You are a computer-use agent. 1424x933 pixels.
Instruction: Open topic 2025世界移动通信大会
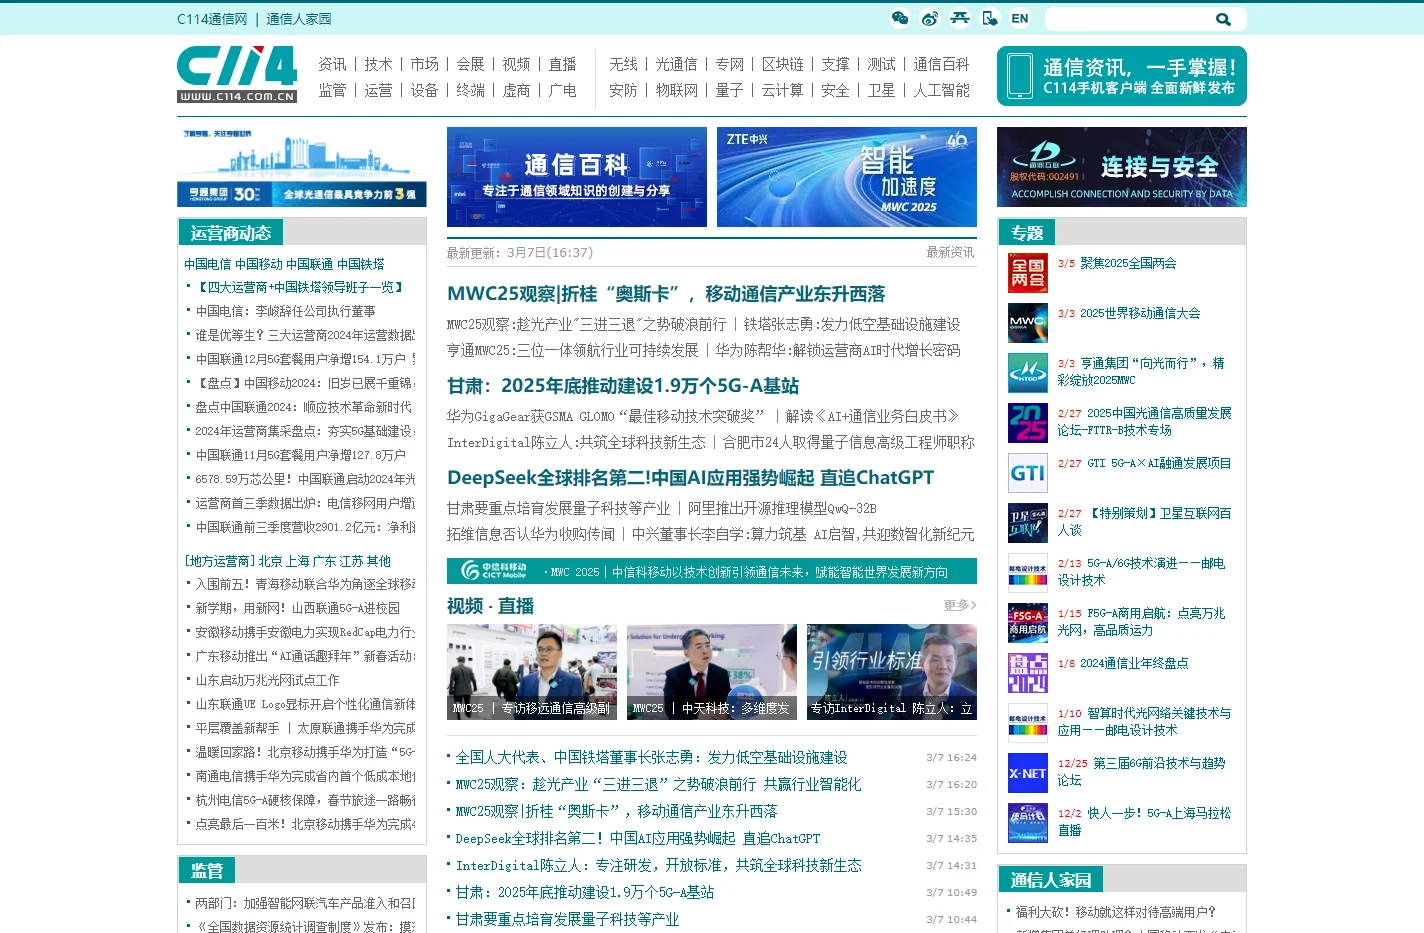tap(1140, 313)
